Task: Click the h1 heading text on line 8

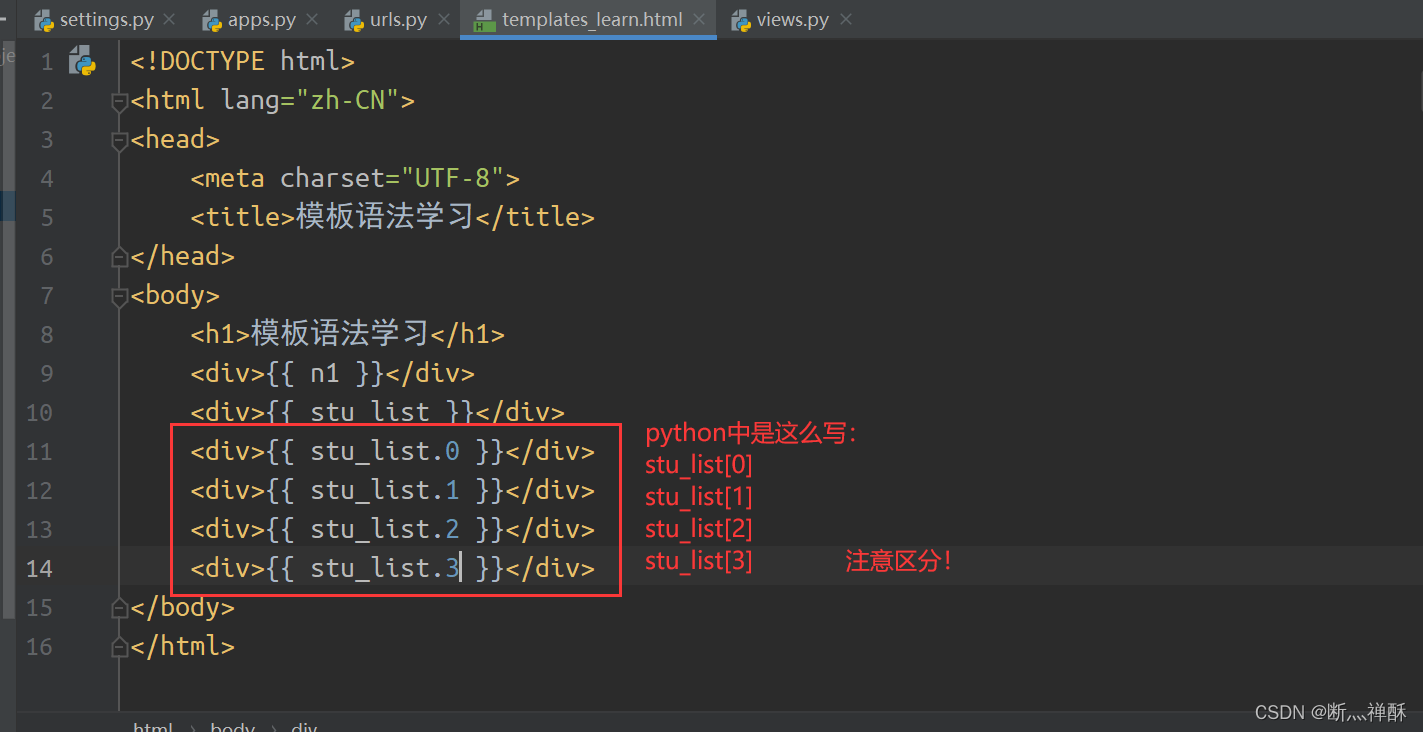Action: (x=340, y=334)
